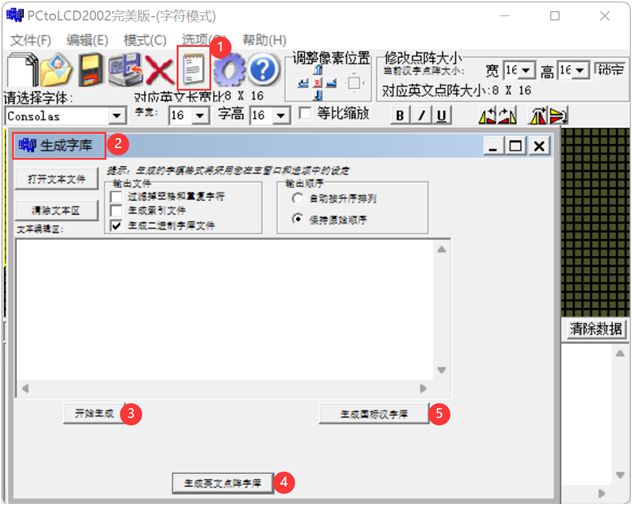Screen dimensions: 632x505
Task: Click the second rotate triangle icon
Action: tap(507, 116)
